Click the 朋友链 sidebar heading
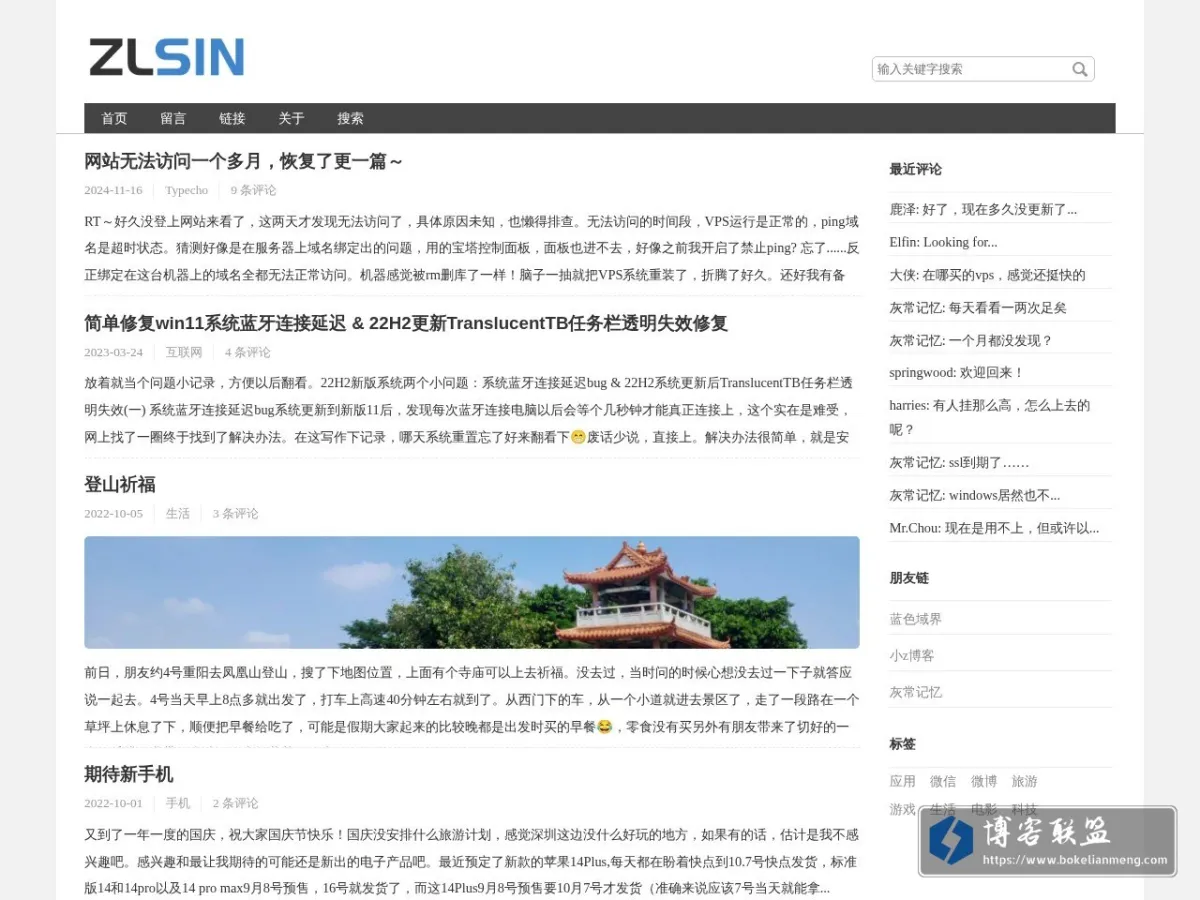 click(909, 578)
